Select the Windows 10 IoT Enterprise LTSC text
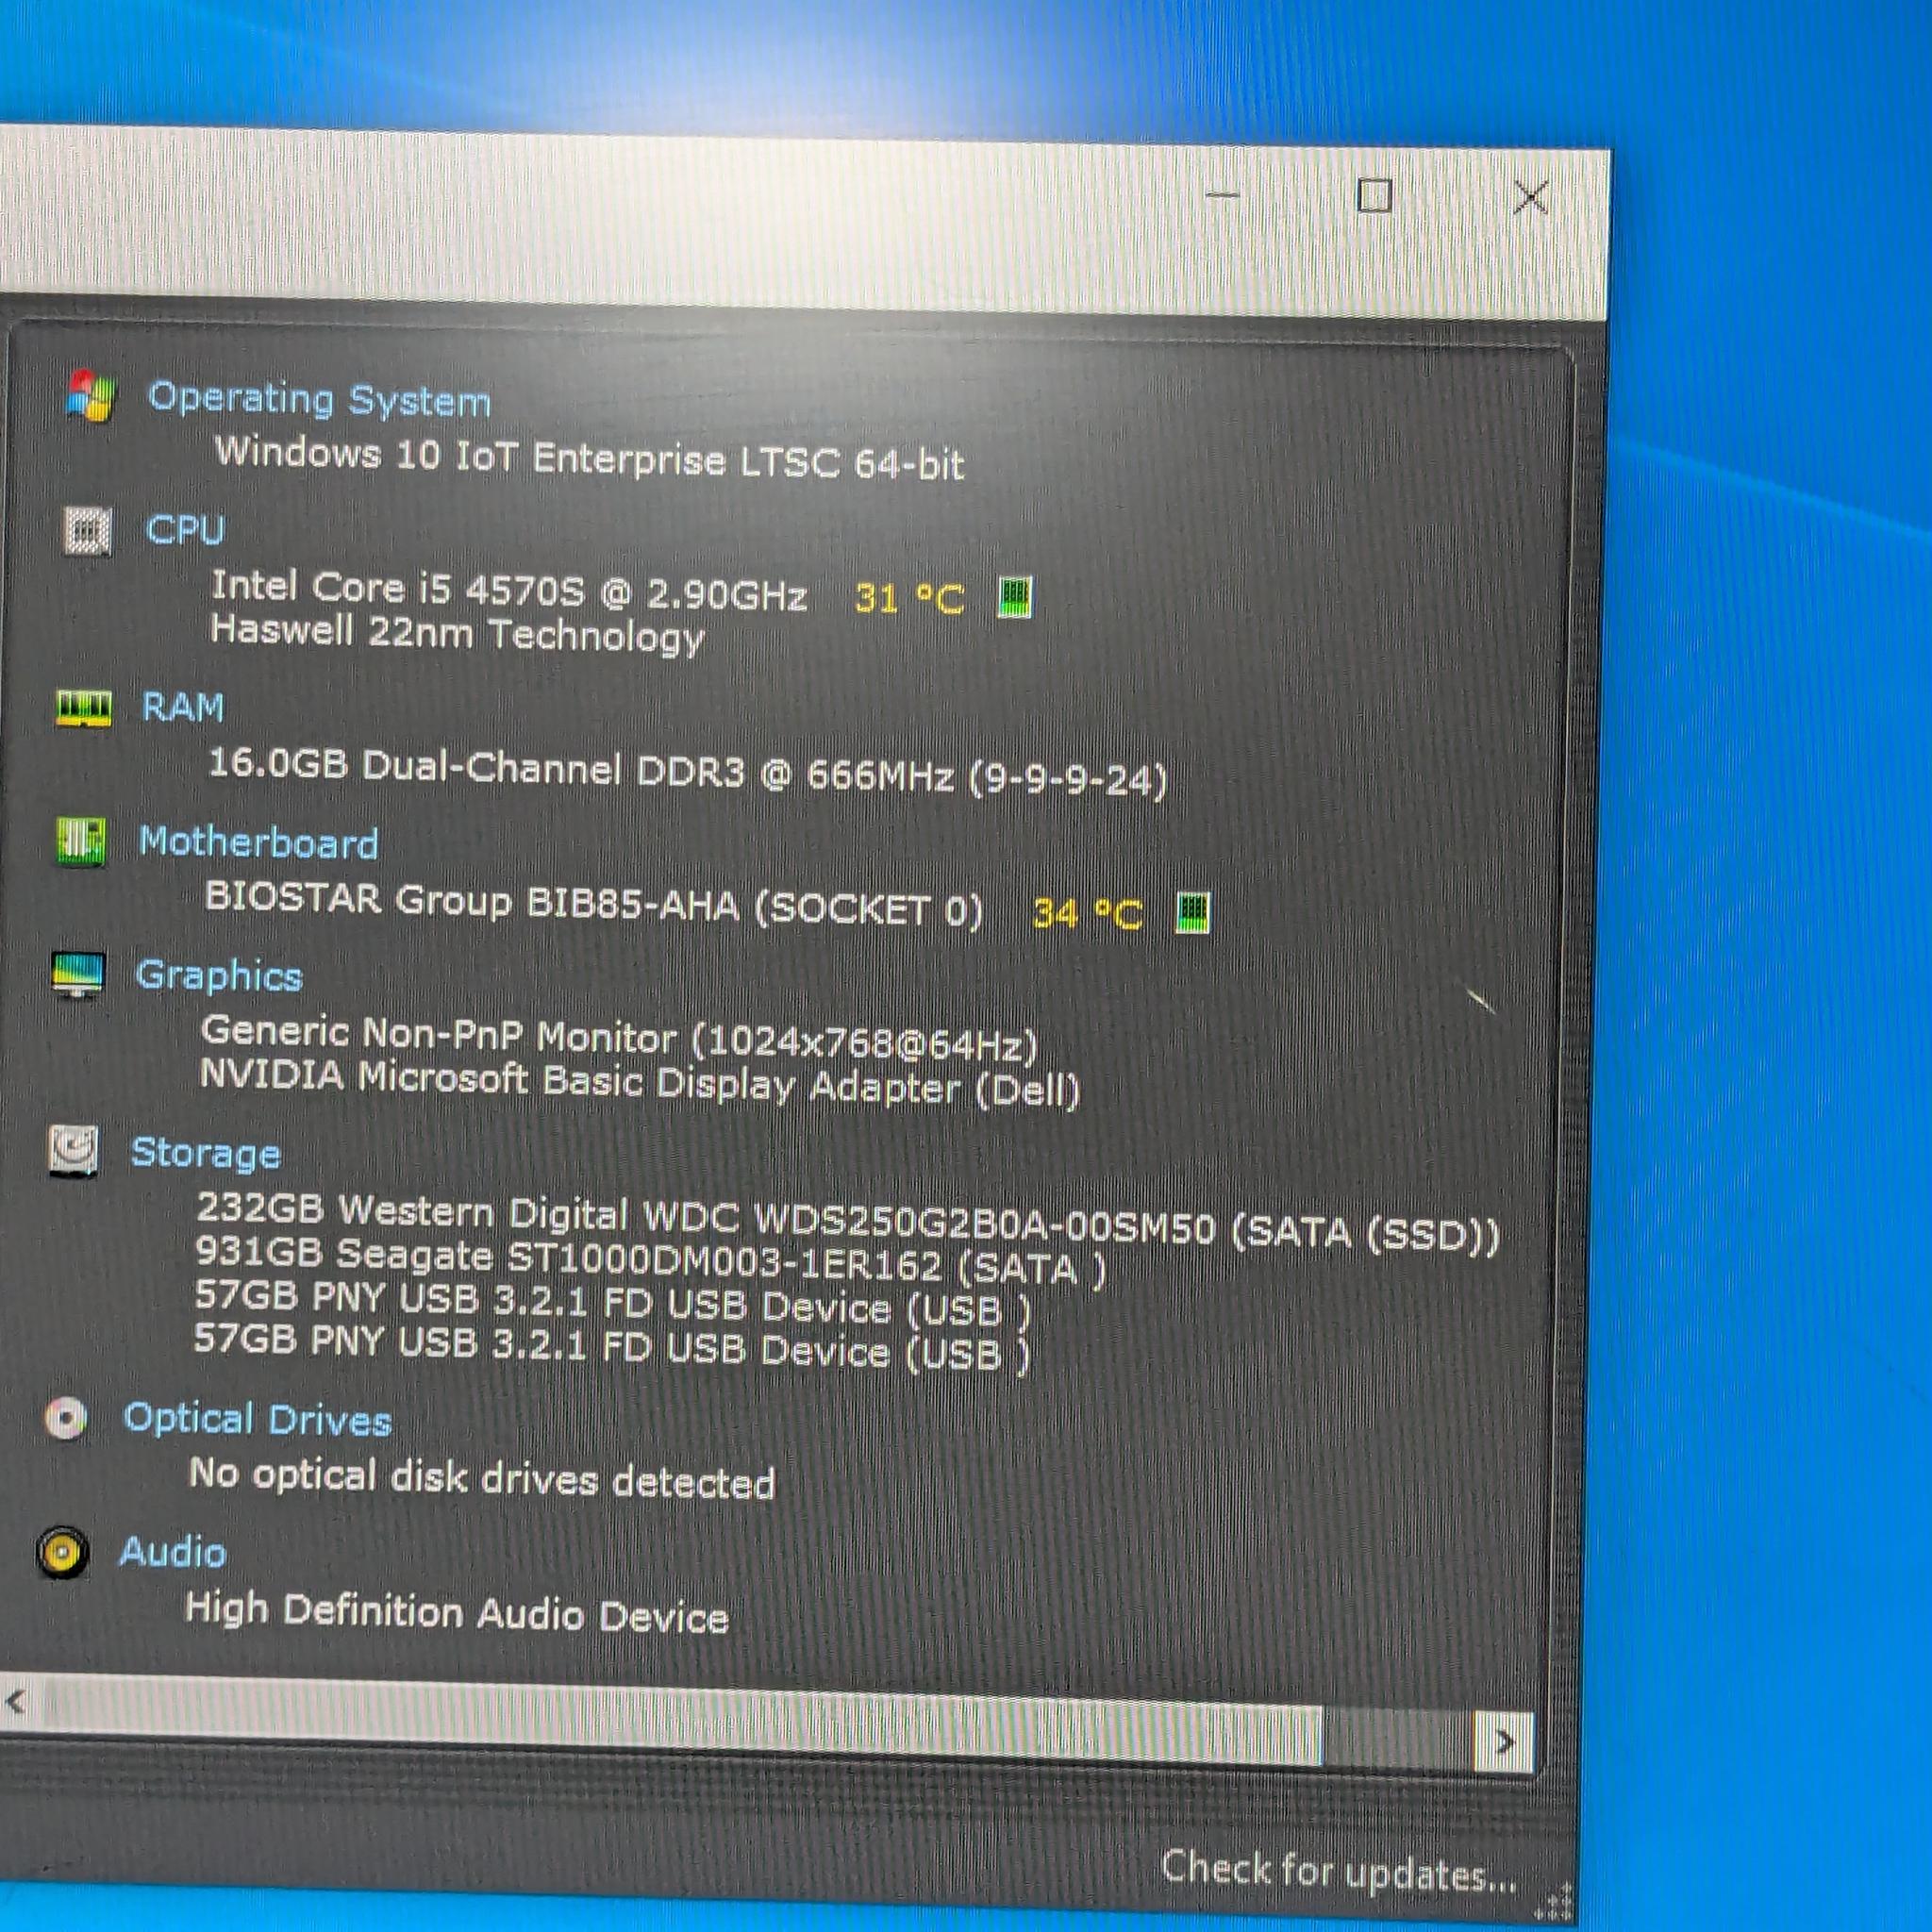The width and height of the screenshot is (1932, 1932). pos(589,458)
